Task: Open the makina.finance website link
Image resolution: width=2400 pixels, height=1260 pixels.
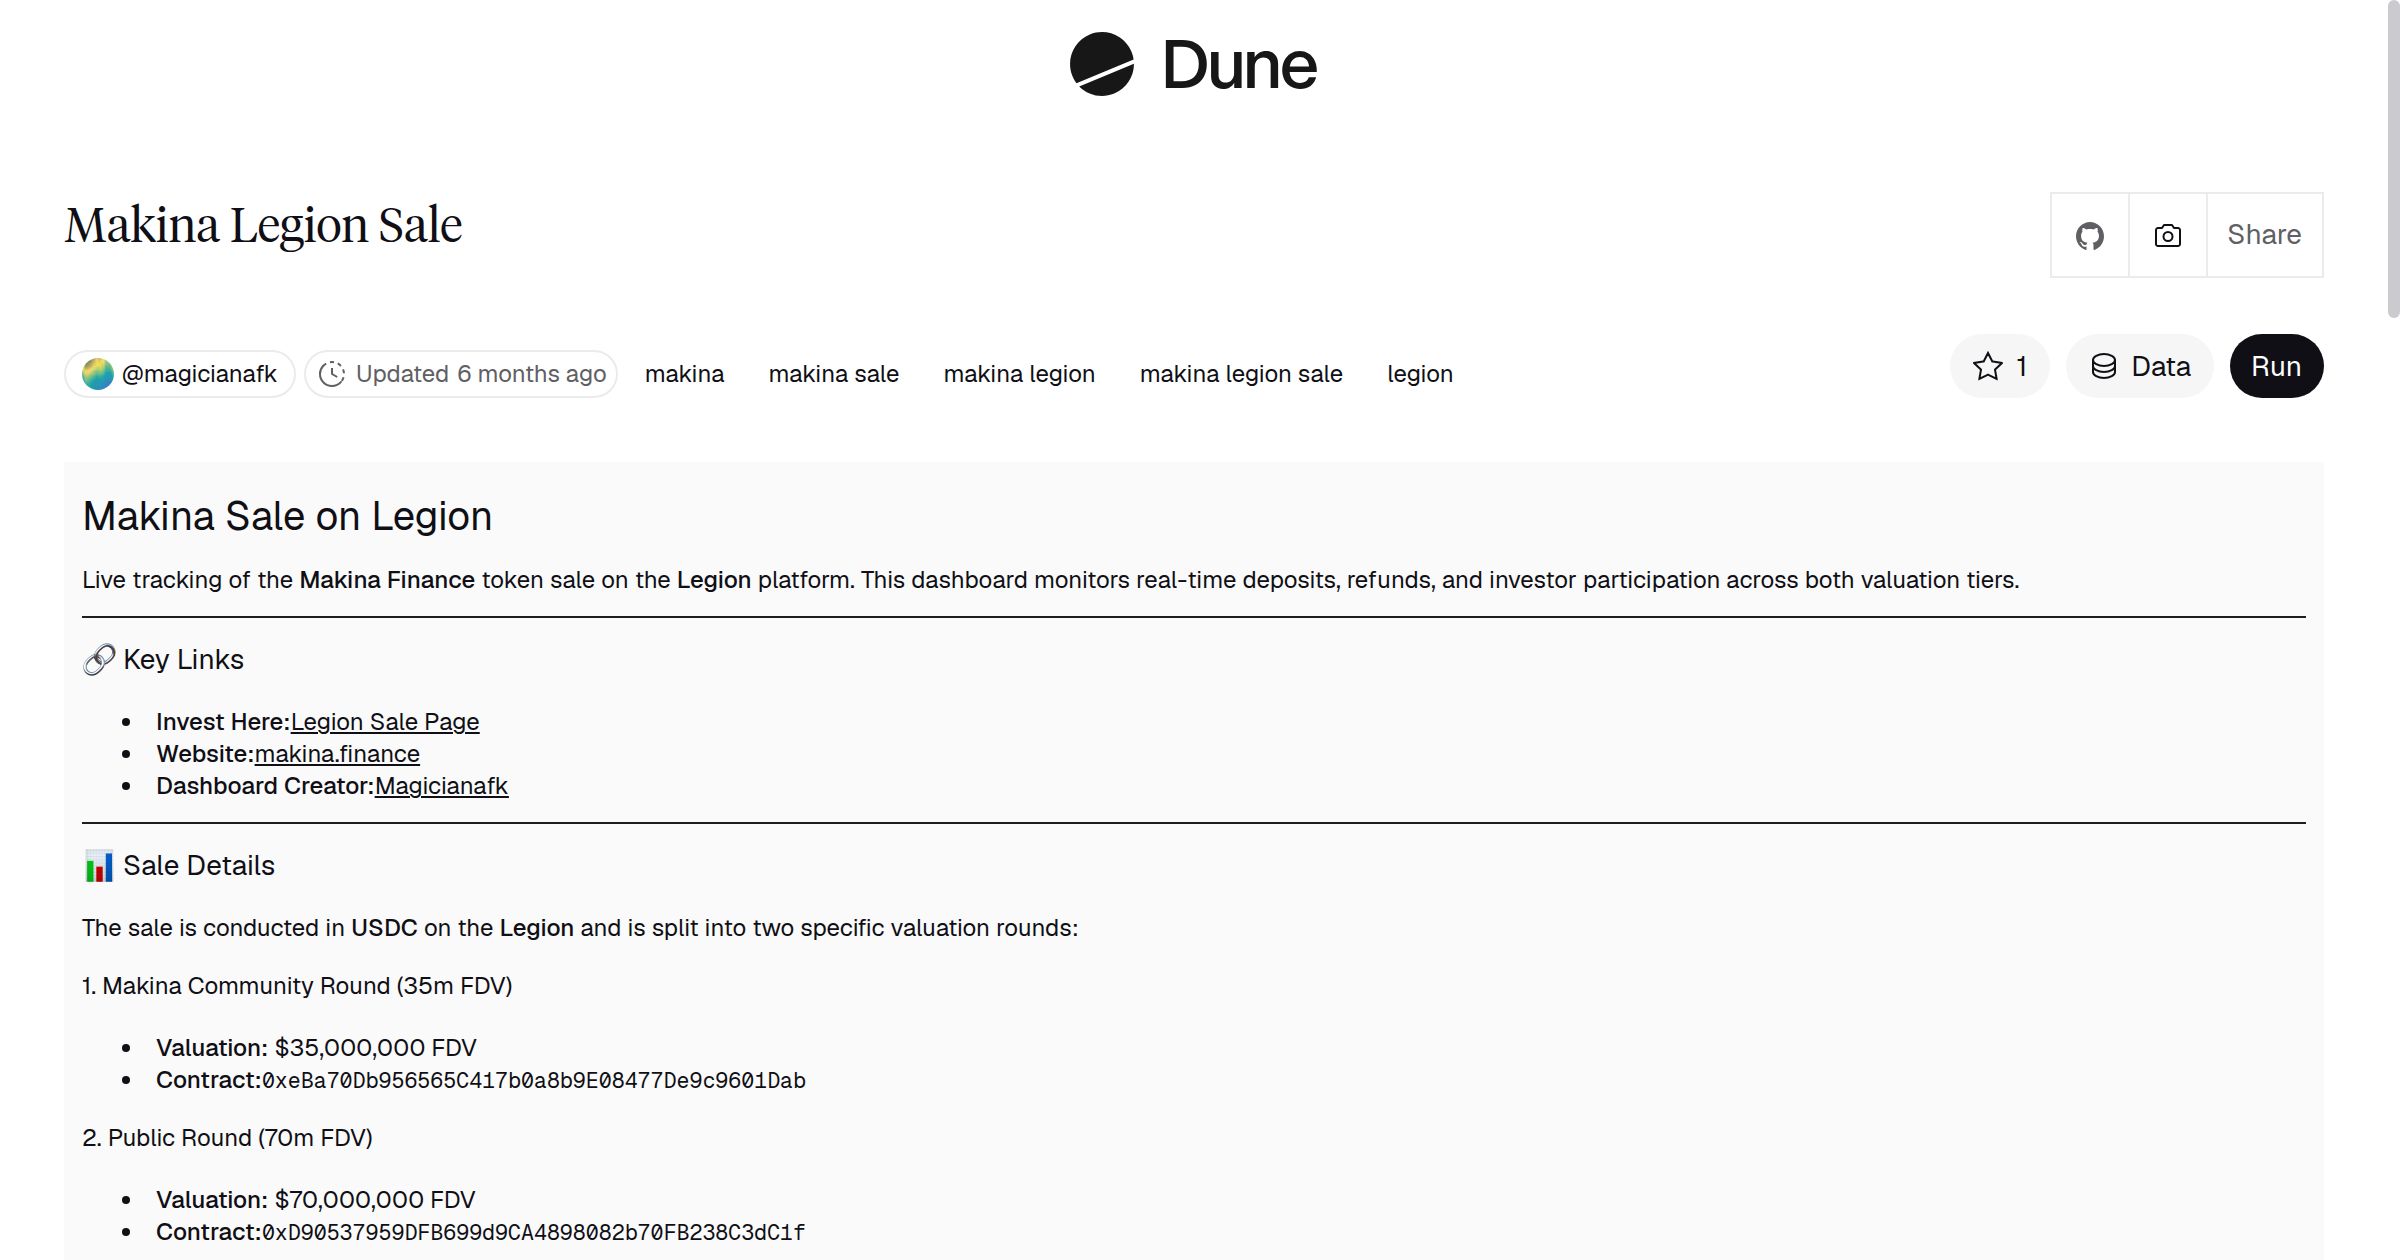Action: point(337,754)
